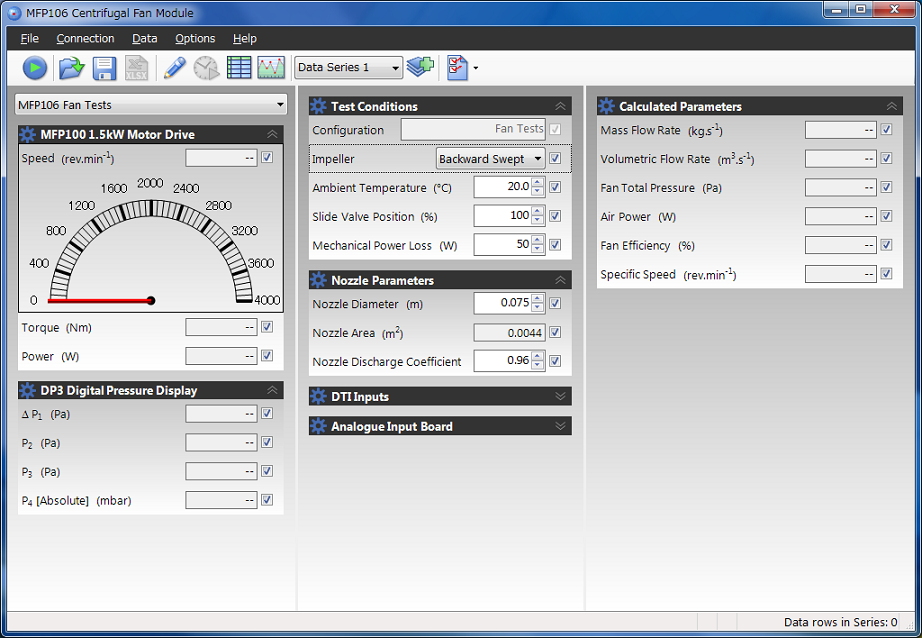The width and height of the screenshot is (922, 638).
Task: Collapse the Calculated Parameters panel
Action: pos(892,106)
